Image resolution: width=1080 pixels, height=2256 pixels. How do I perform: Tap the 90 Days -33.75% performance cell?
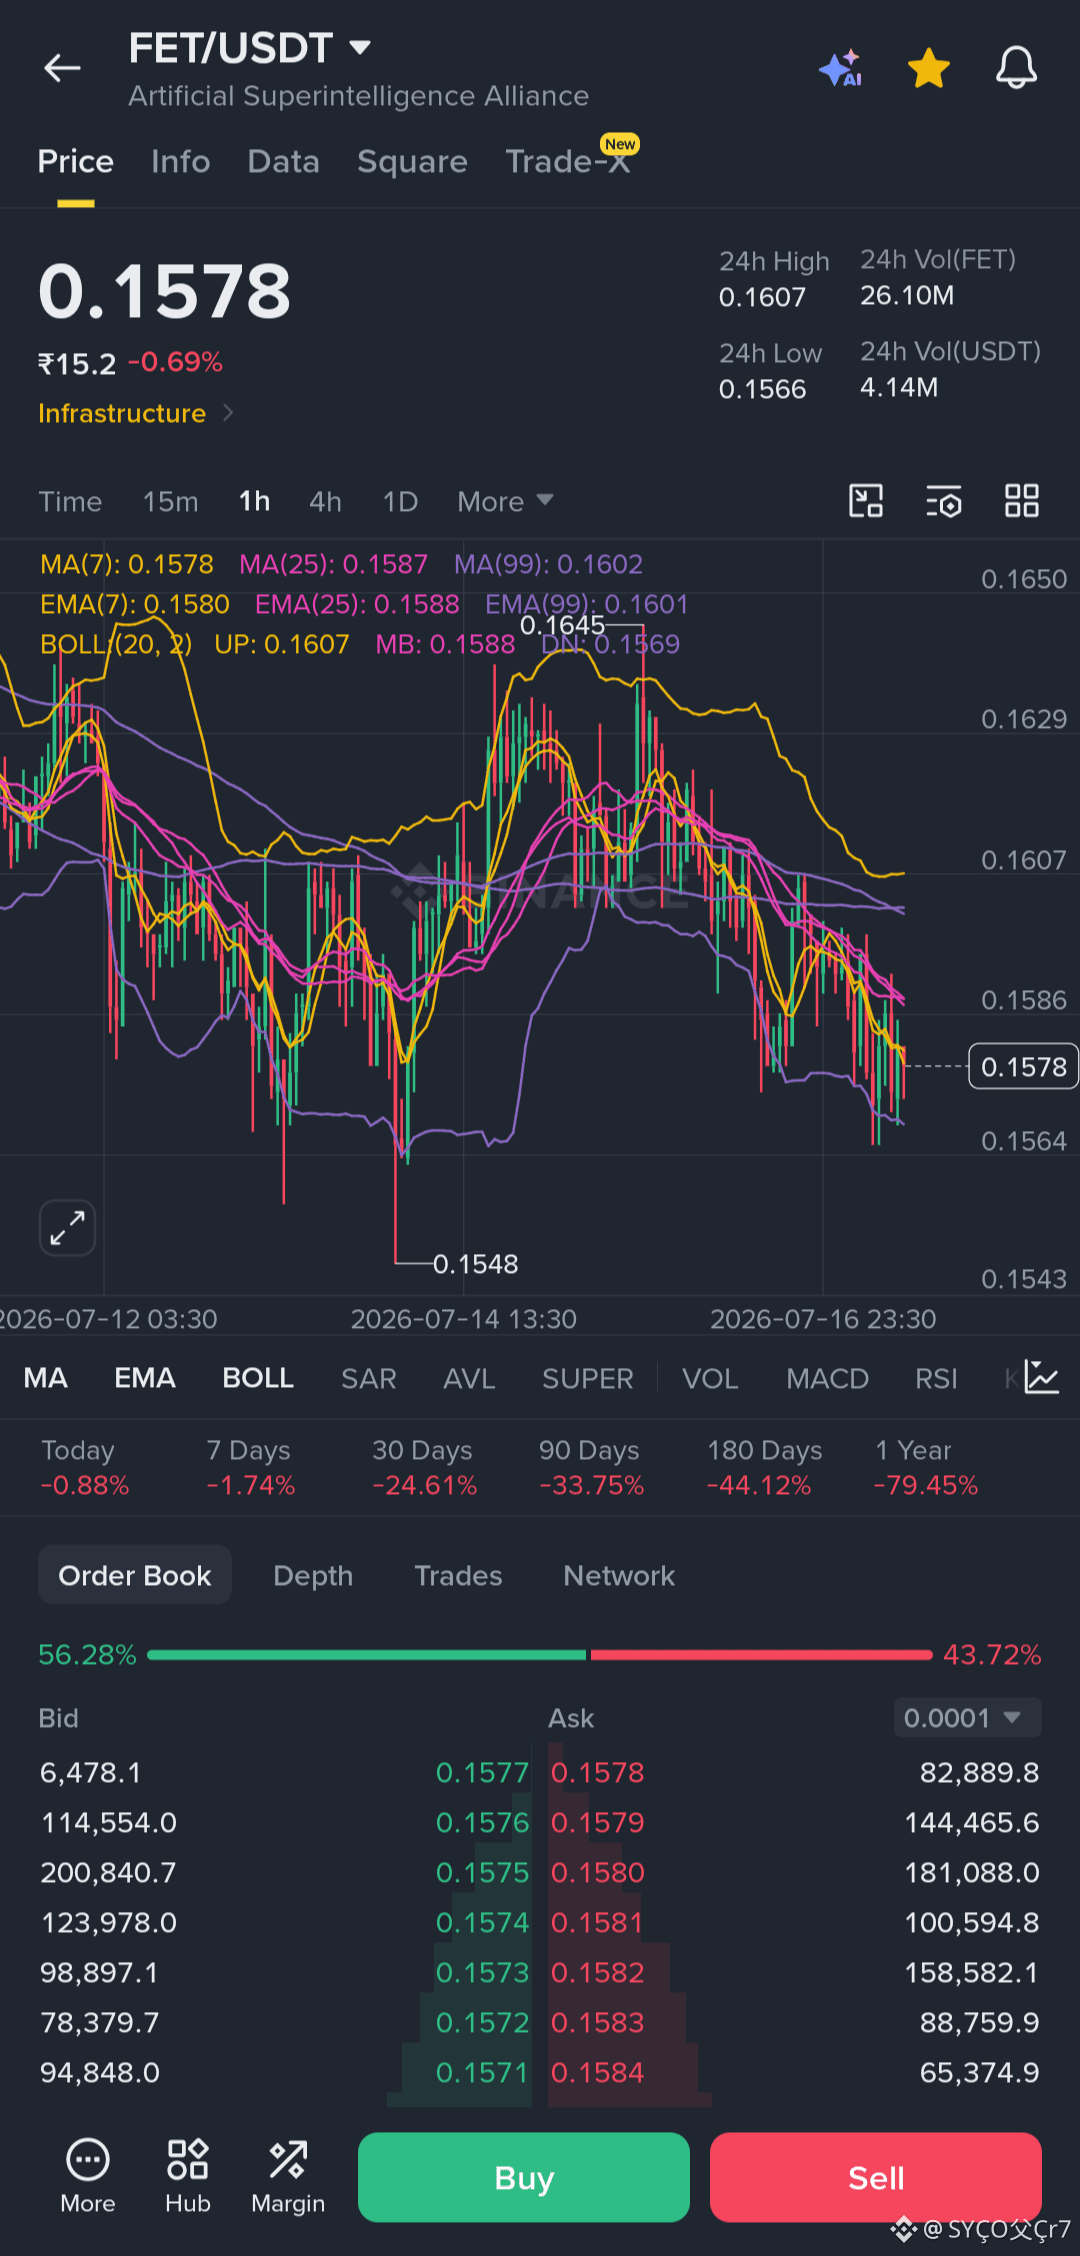pyautogui.click(x=591, y=1467)
